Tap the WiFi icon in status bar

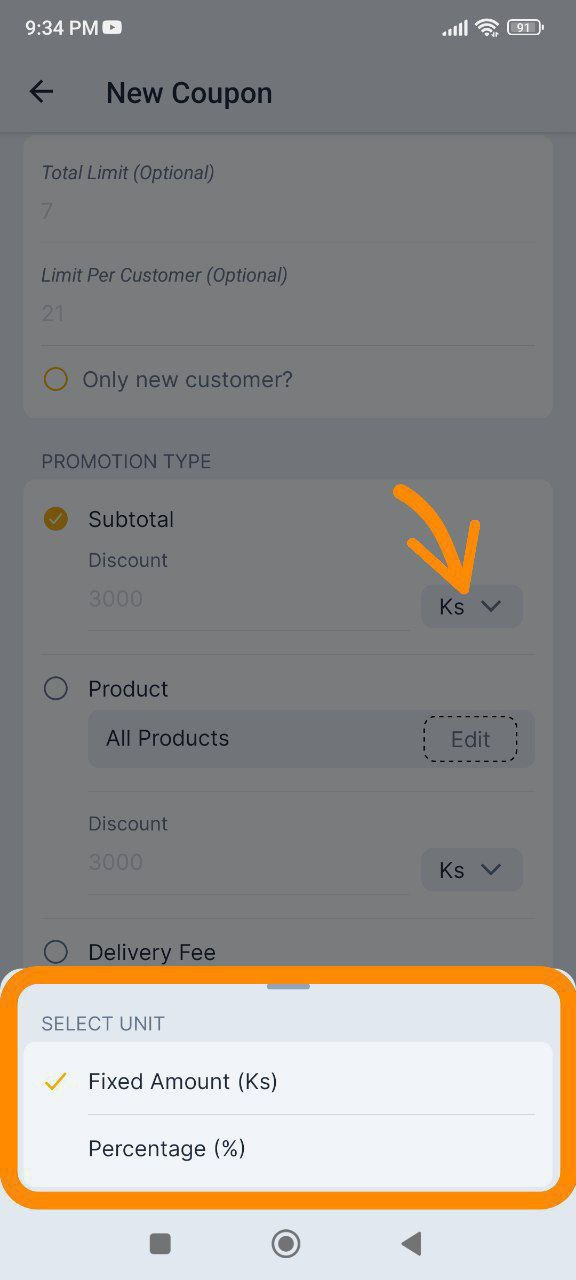pyautogui.click(x=487, y=28)
